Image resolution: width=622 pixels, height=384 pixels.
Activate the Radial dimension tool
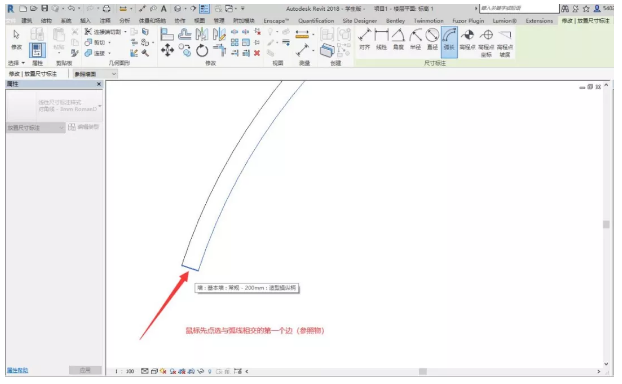pyautogui.click(x=415, y=39)
